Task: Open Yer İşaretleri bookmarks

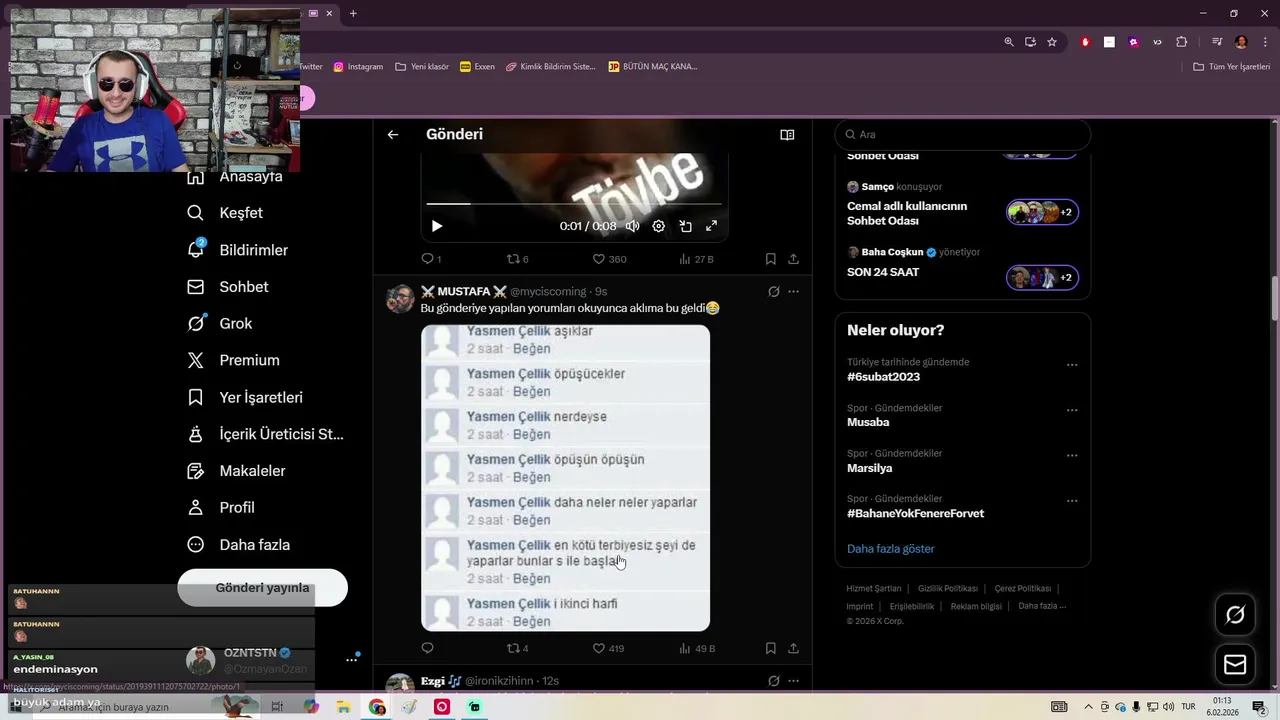Action: [245, 397]
